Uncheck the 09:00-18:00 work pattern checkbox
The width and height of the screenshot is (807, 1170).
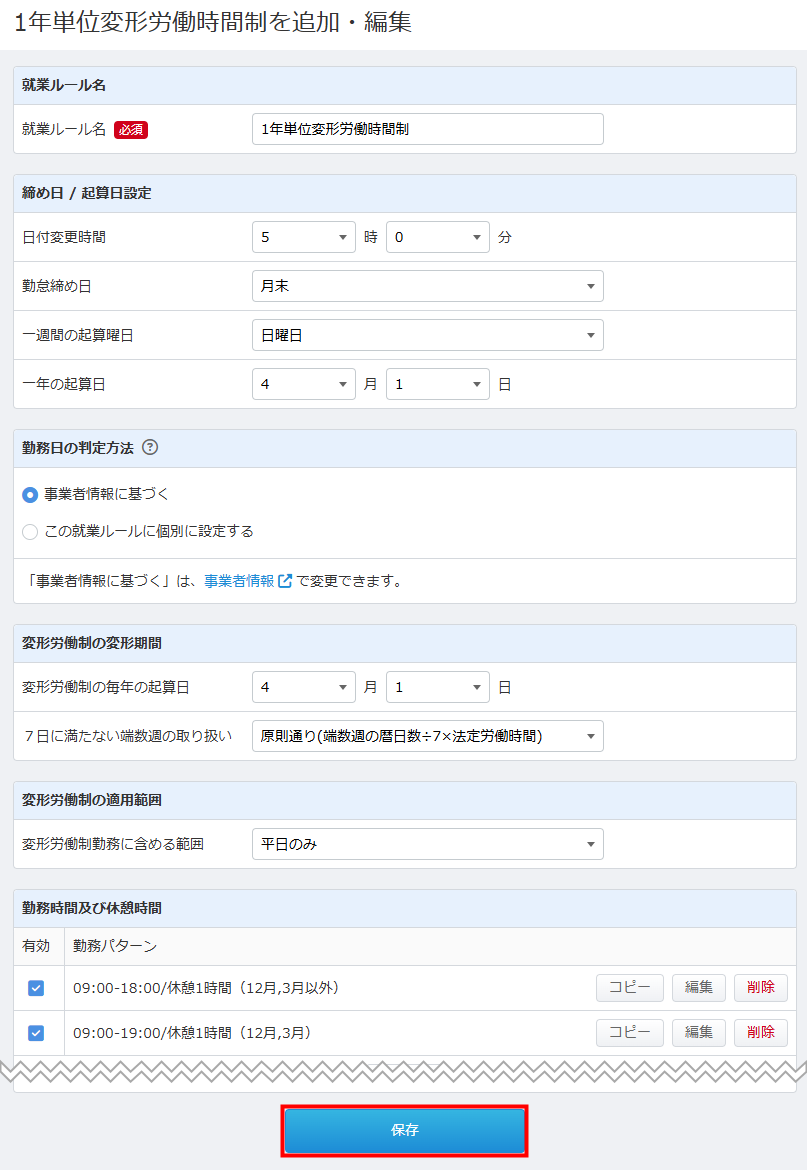pos(36,988)
